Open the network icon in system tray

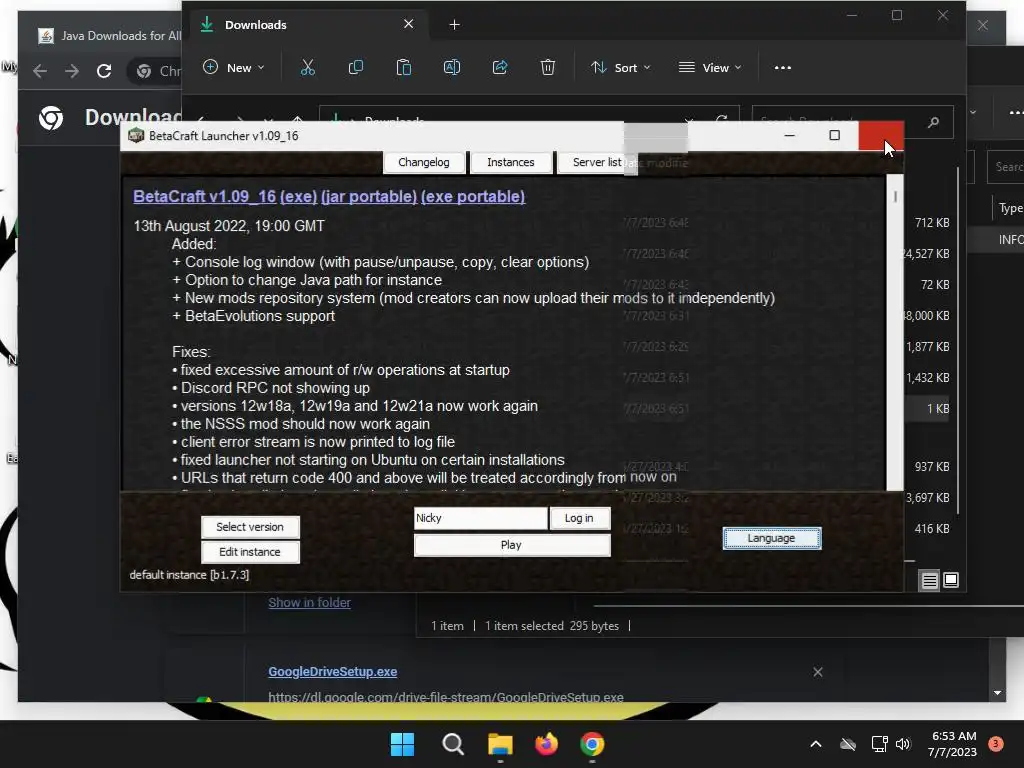click(879, 744)
